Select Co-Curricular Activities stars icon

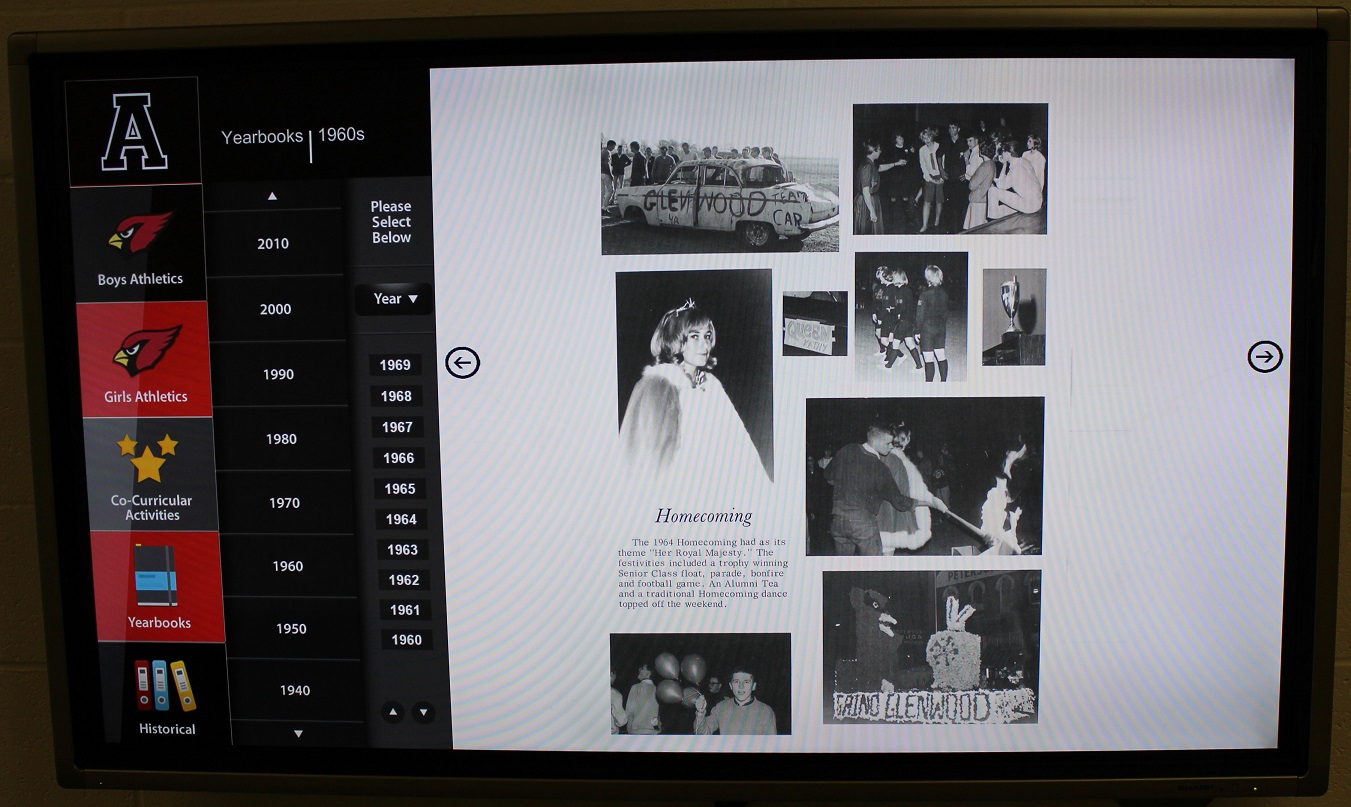(148, 458)
